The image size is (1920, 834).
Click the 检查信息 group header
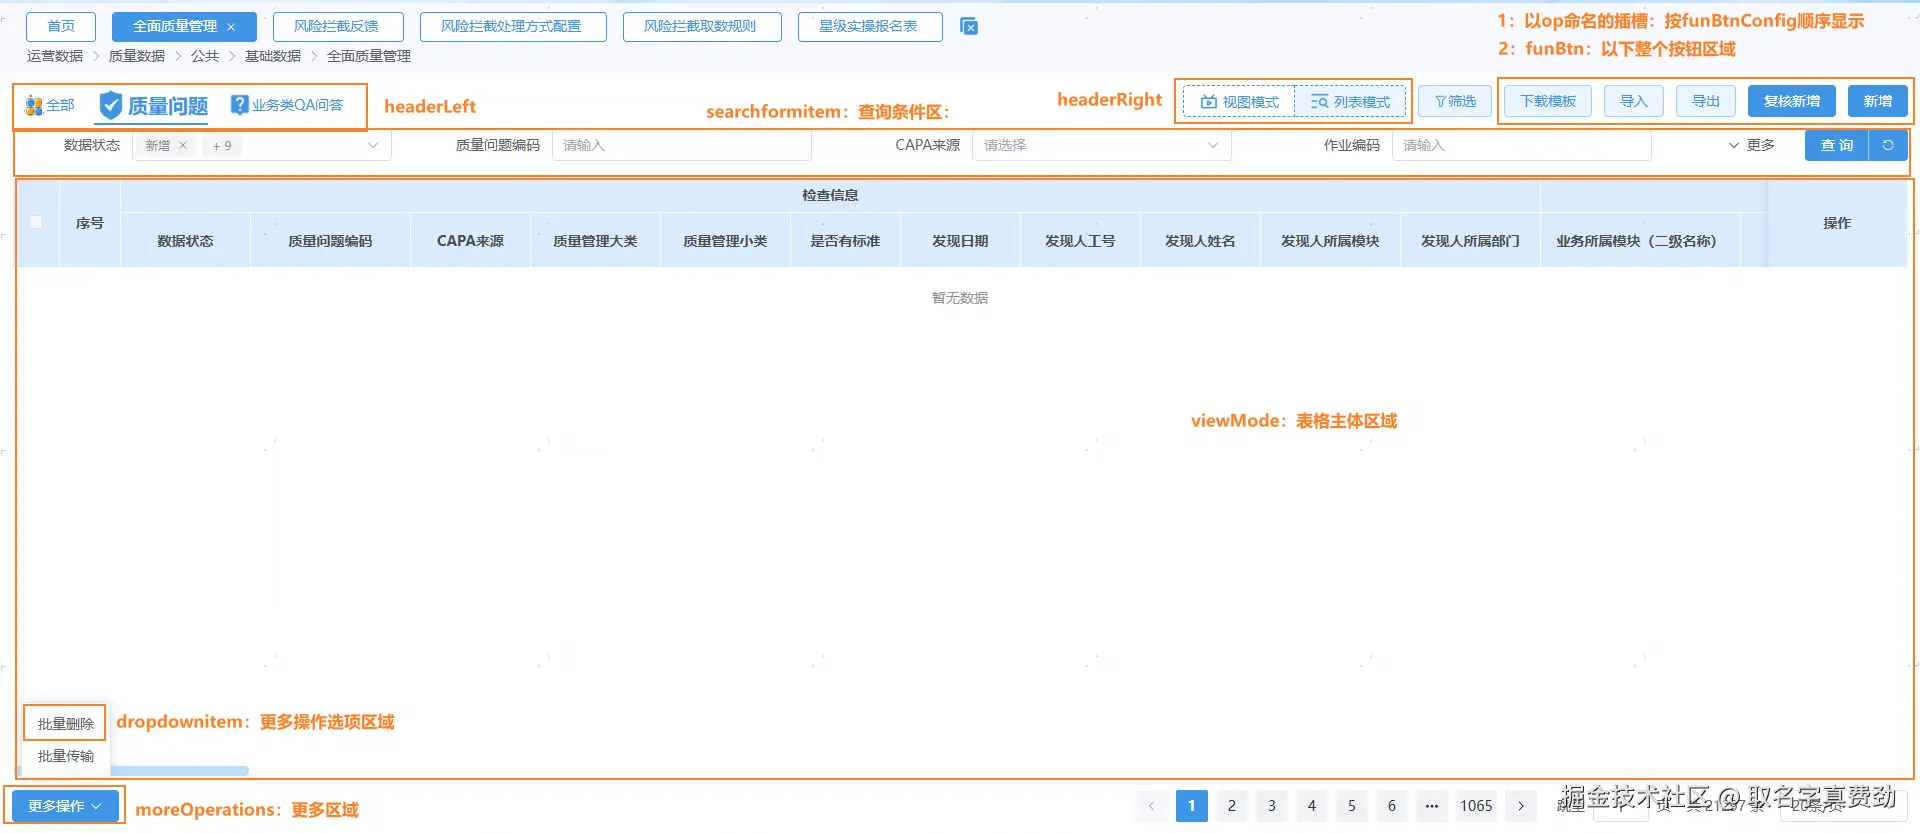(830, 196)
